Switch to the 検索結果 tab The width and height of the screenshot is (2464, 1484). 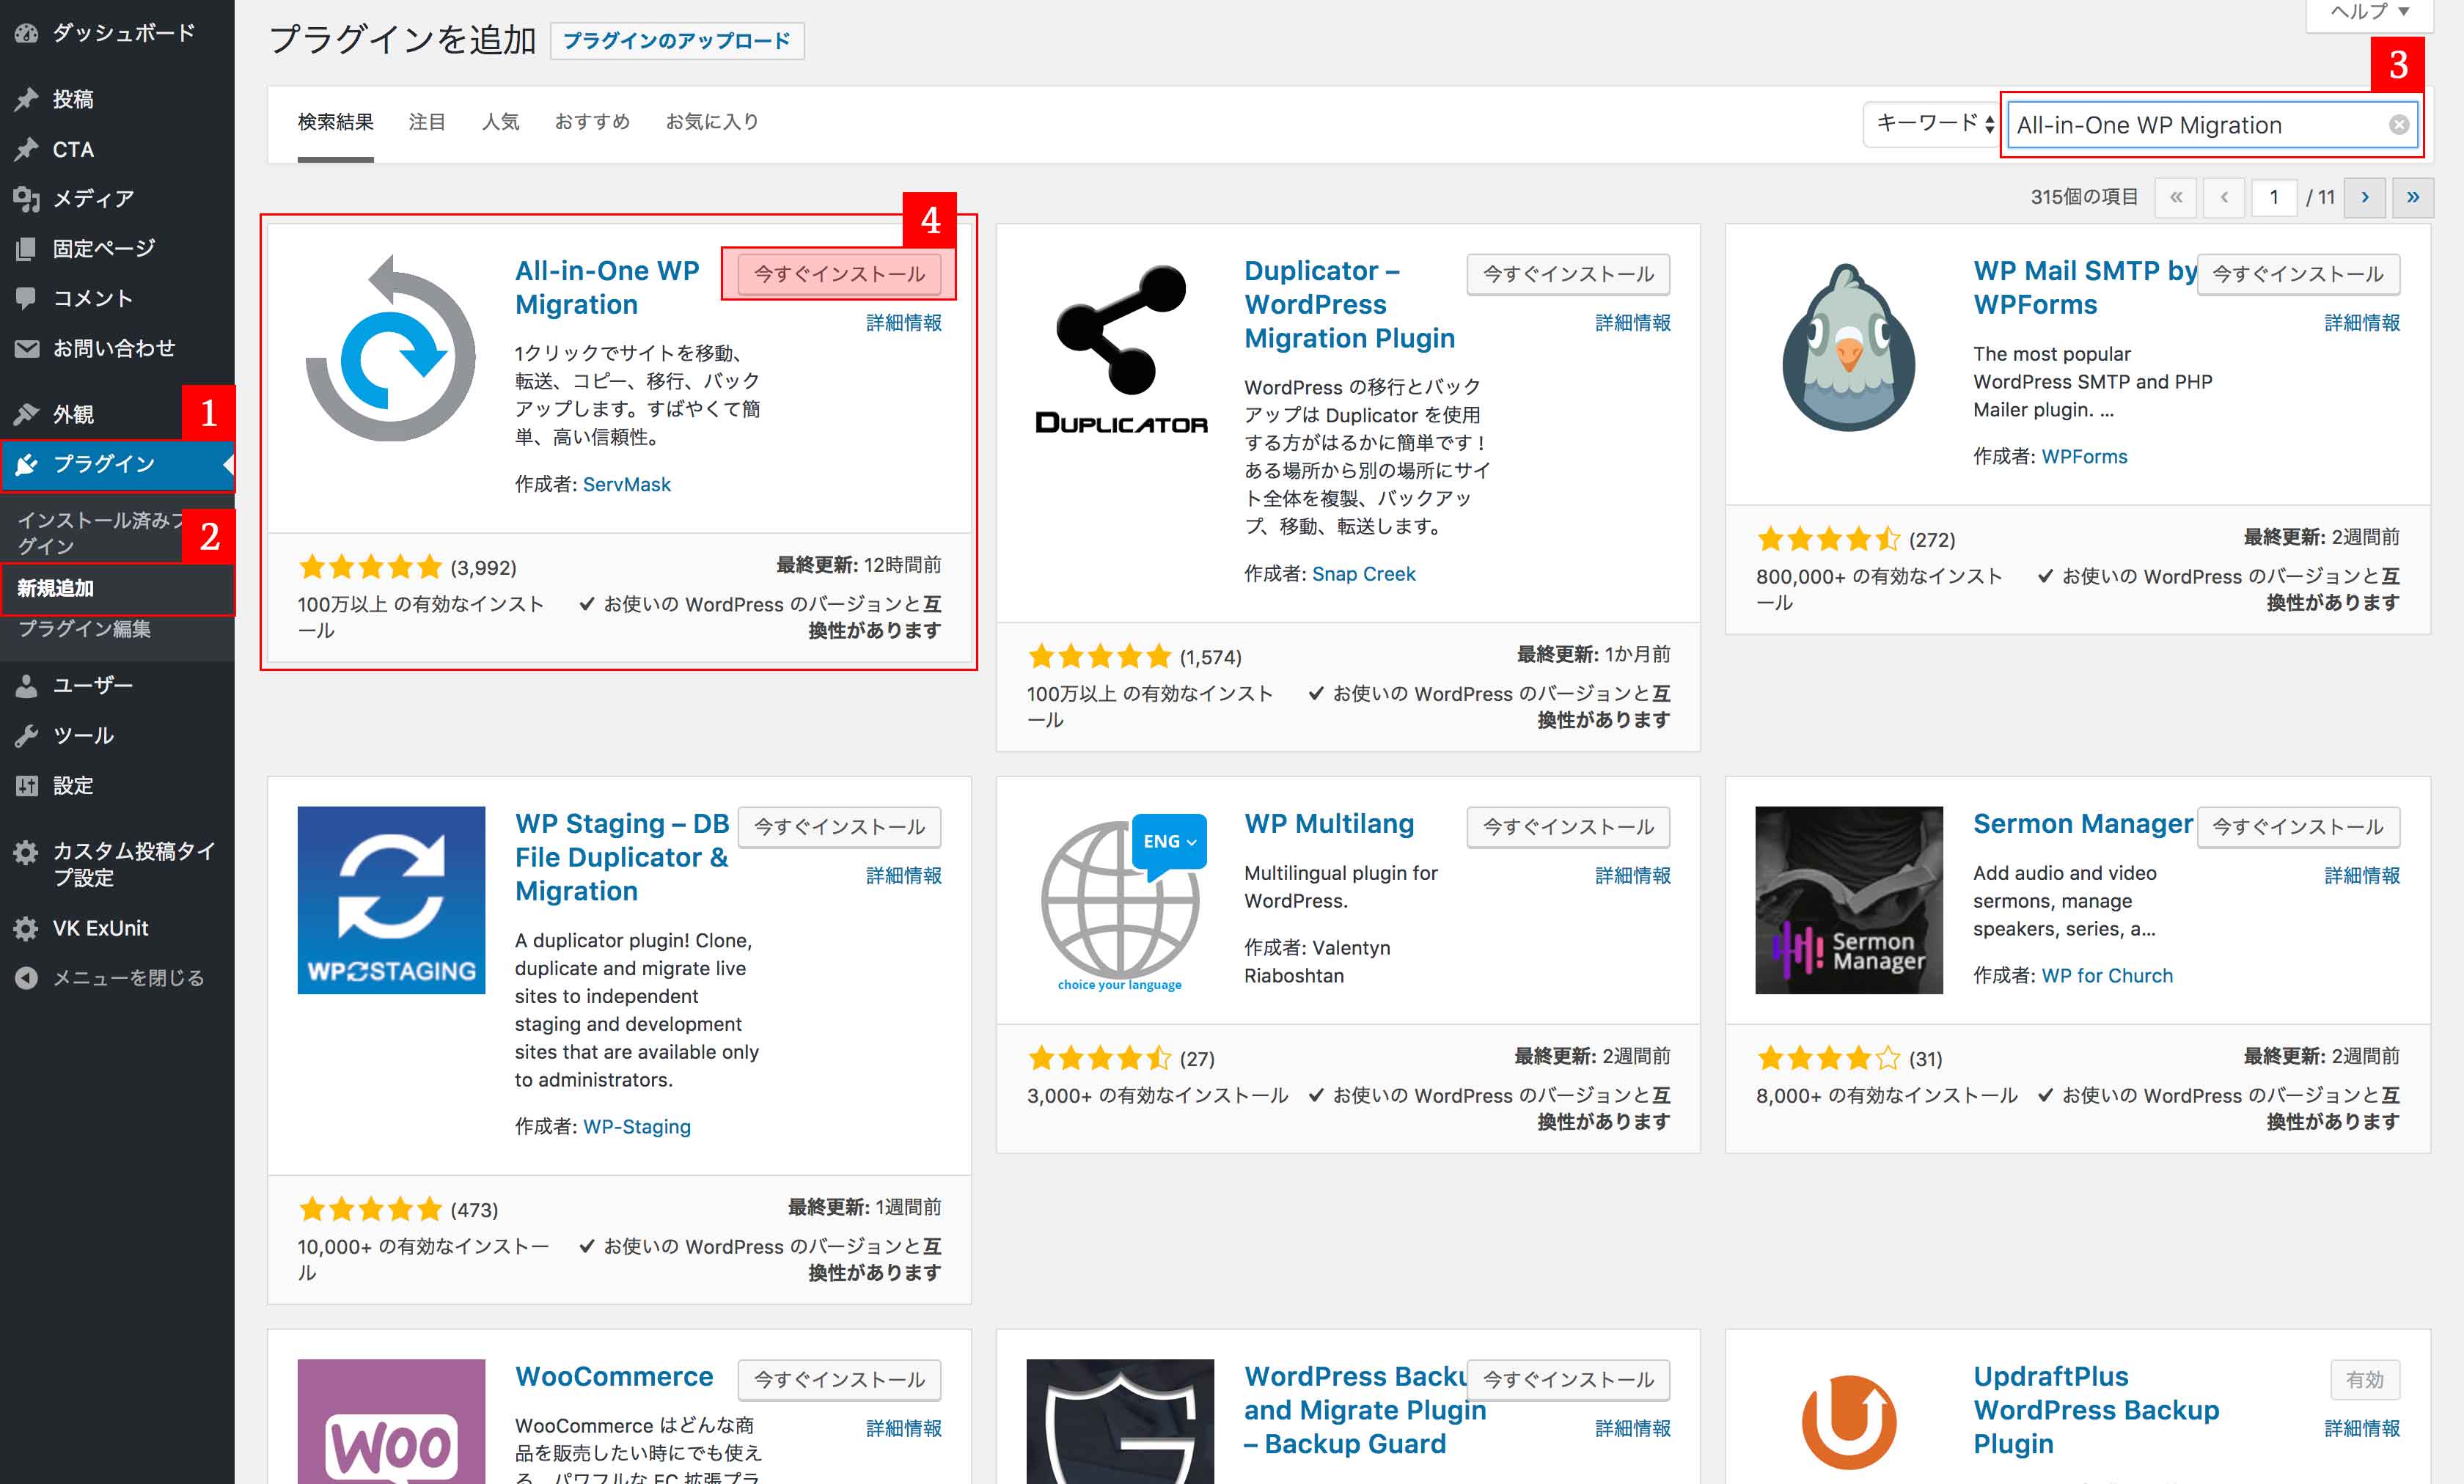point(336,122)
